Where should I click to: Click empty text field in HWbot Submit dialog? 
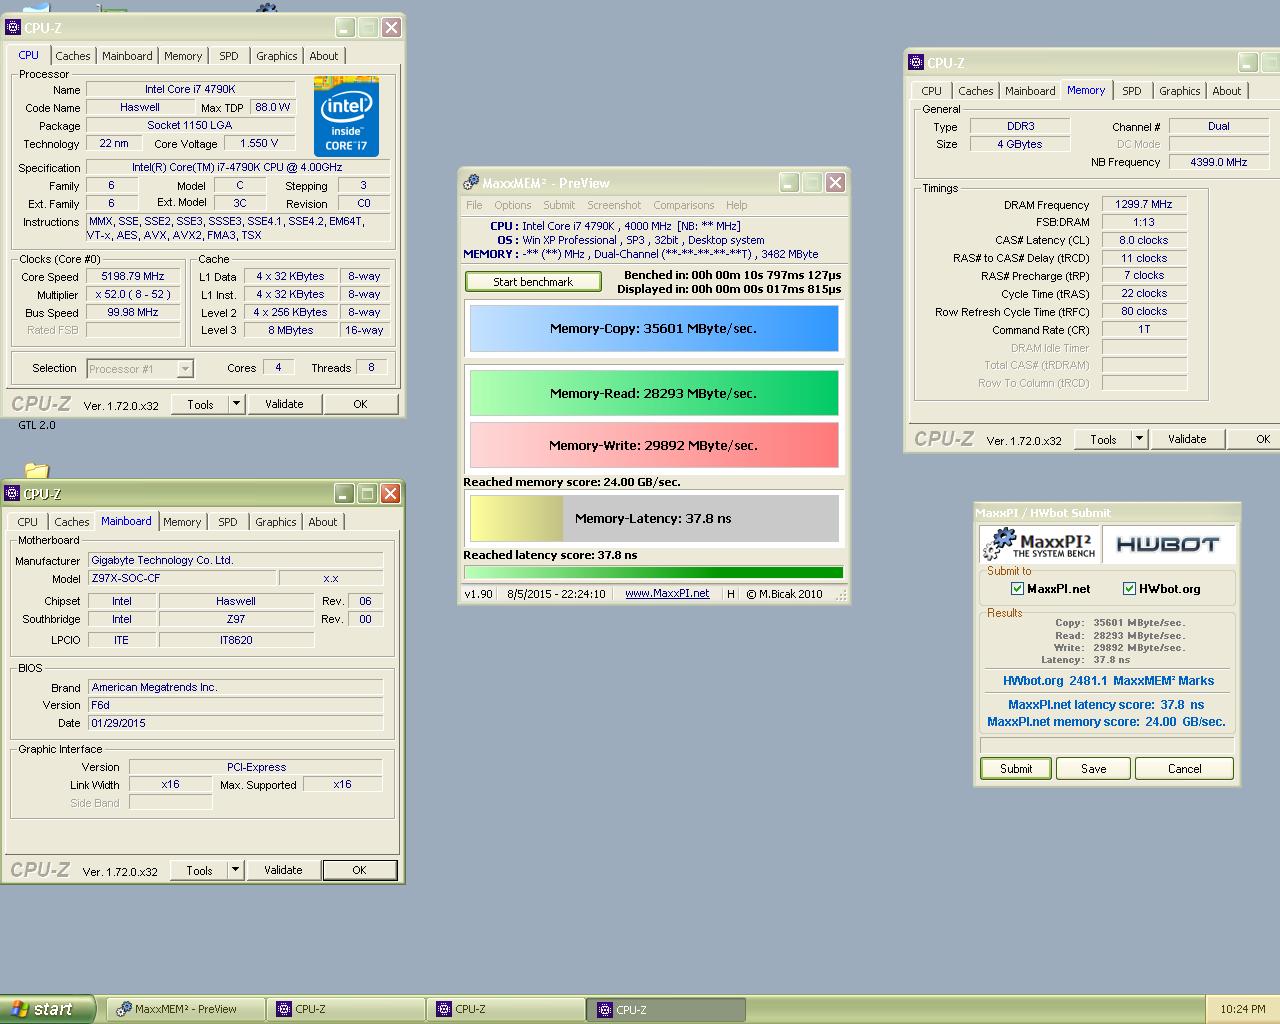pos(1107,746)
